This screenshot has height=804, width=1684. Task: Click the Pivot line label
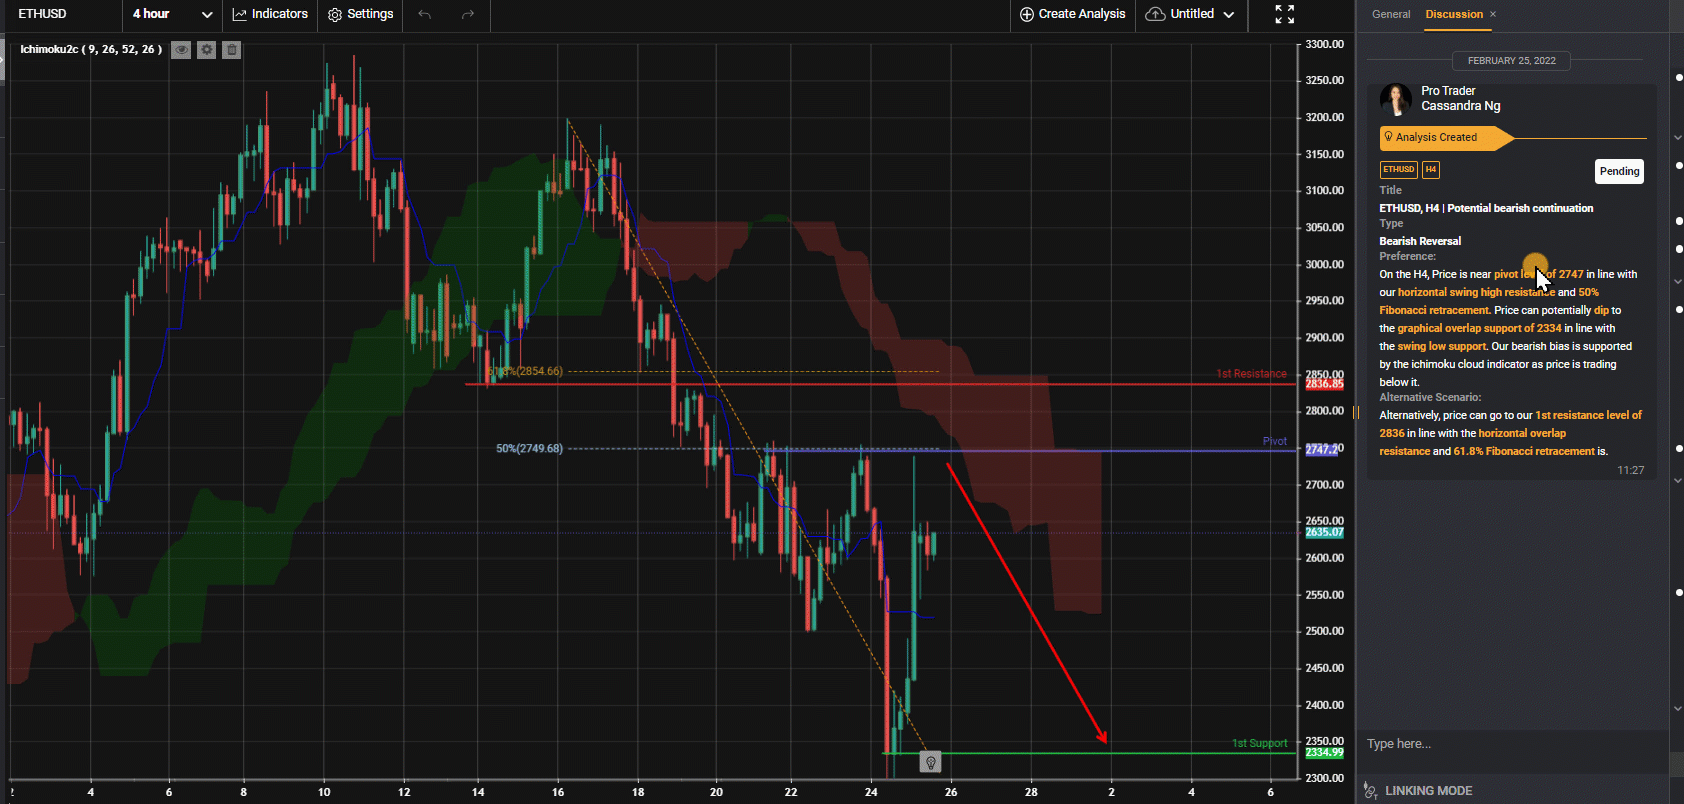[x=1275, y=441]
